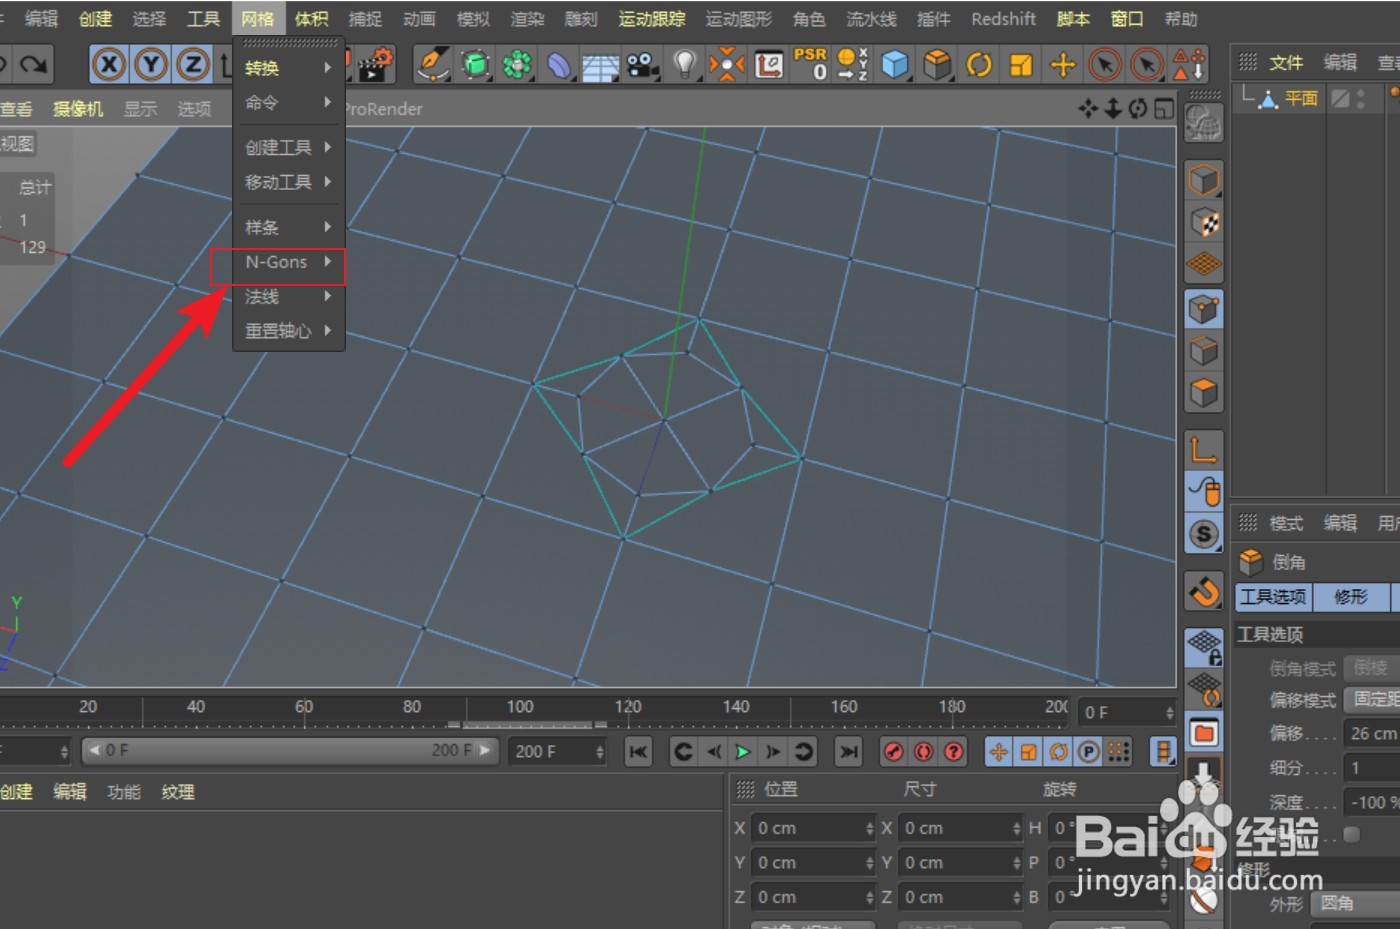1400x929 pixels.
Task: Toggle position keyframe recording button
Action: [x=998, y=751]
